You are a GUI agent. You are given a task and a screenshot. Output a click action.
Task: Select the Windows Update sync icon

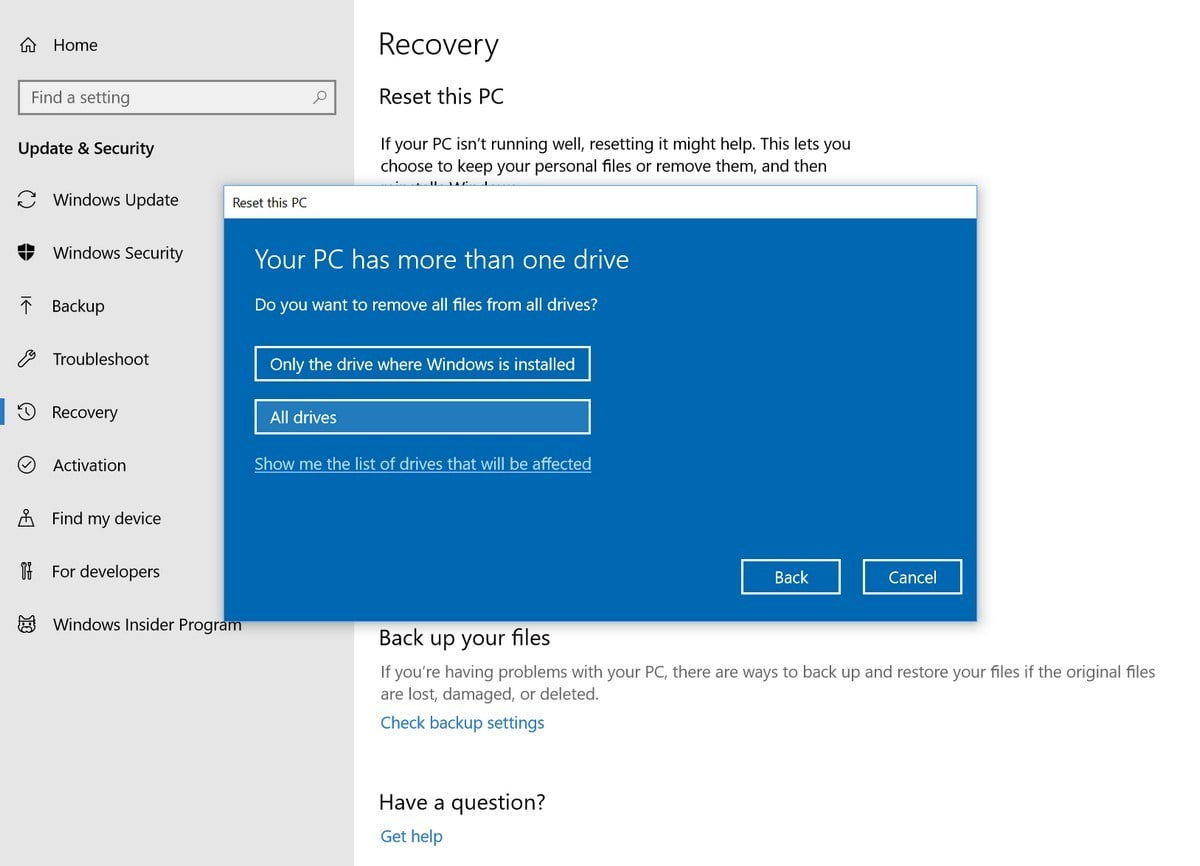[x=28, y=199]
